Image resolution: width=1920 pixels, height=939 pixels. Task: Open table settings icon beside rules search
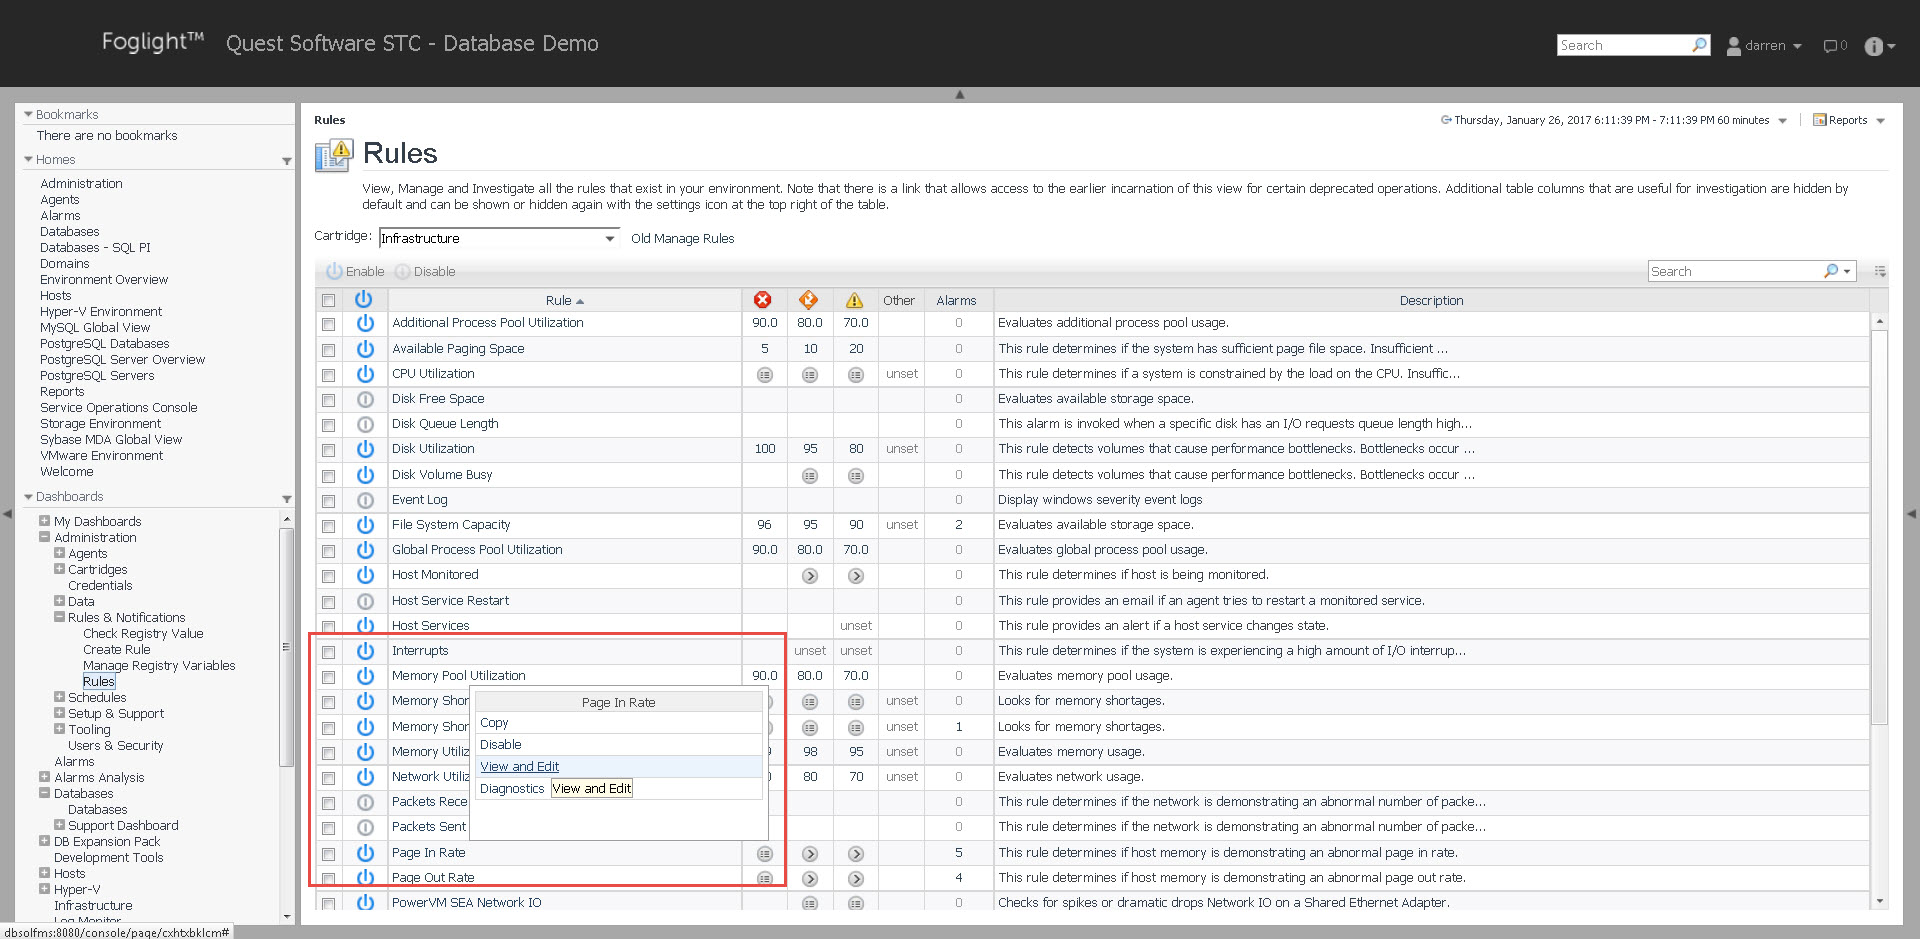[1880, 271]
